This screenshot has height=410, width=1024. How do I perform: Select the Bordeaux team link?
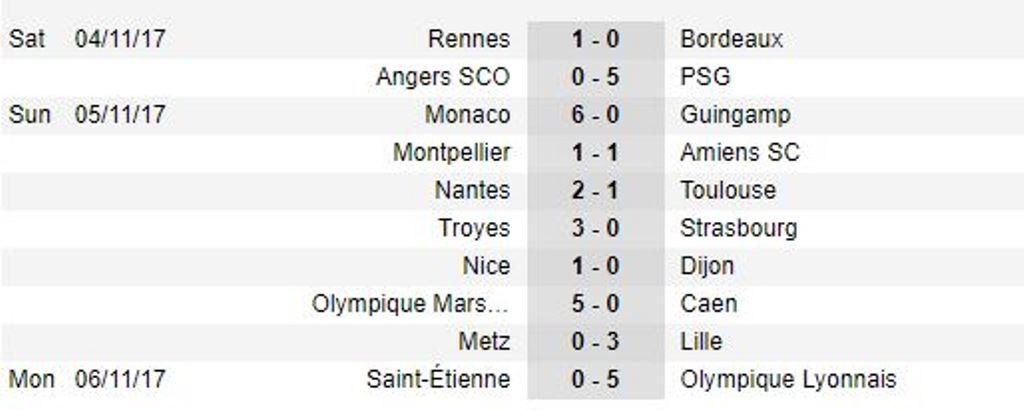[x=731, y=40]
